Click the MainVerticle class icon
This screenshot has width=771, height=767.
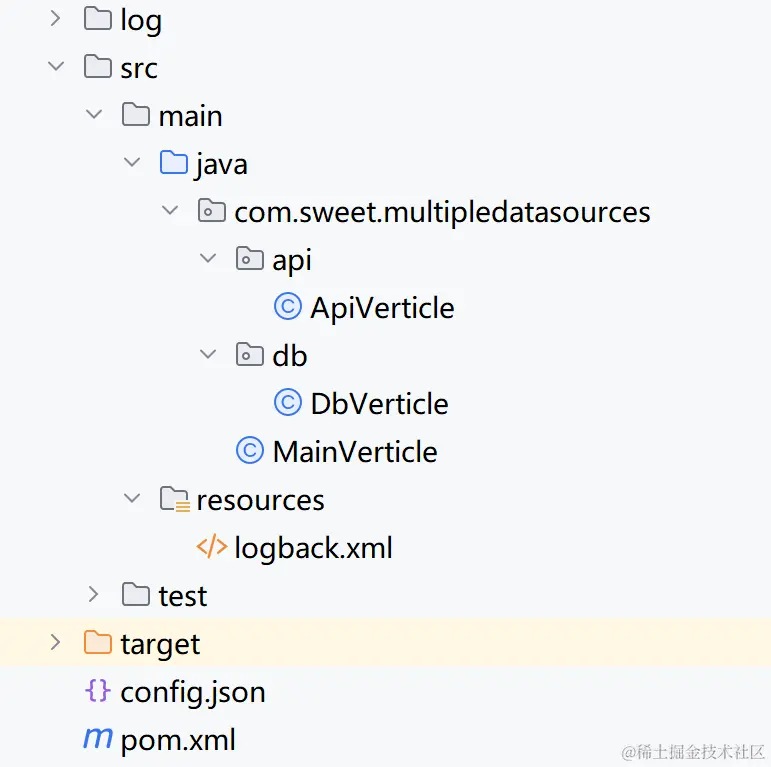coord(250,451)
